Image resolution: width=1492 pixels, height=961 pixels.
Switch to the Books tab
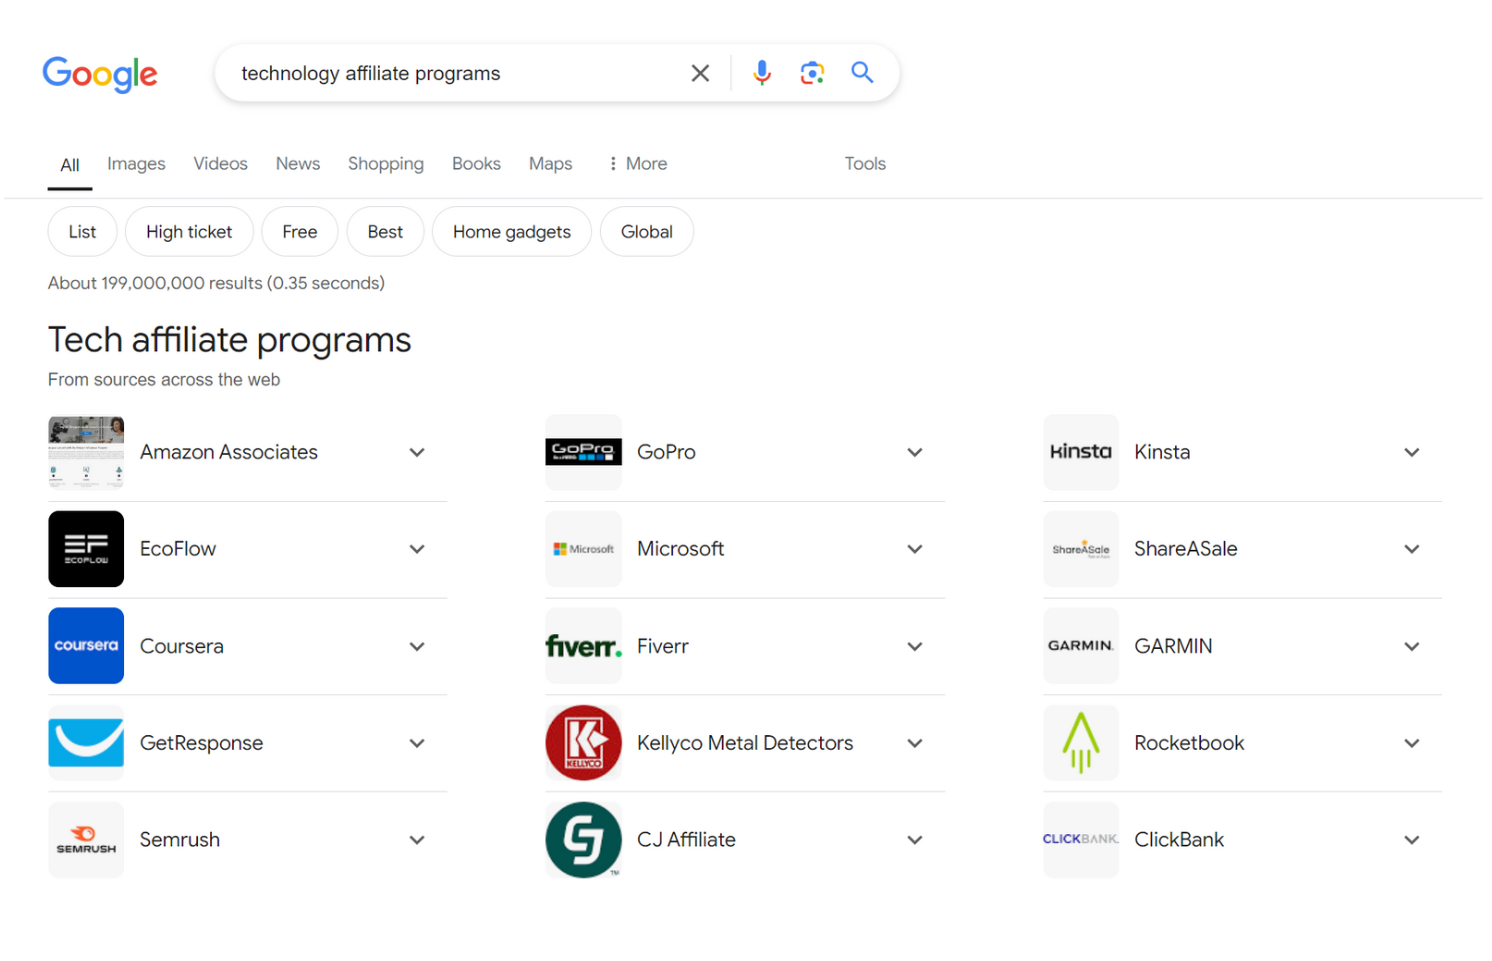pos(476,163)
